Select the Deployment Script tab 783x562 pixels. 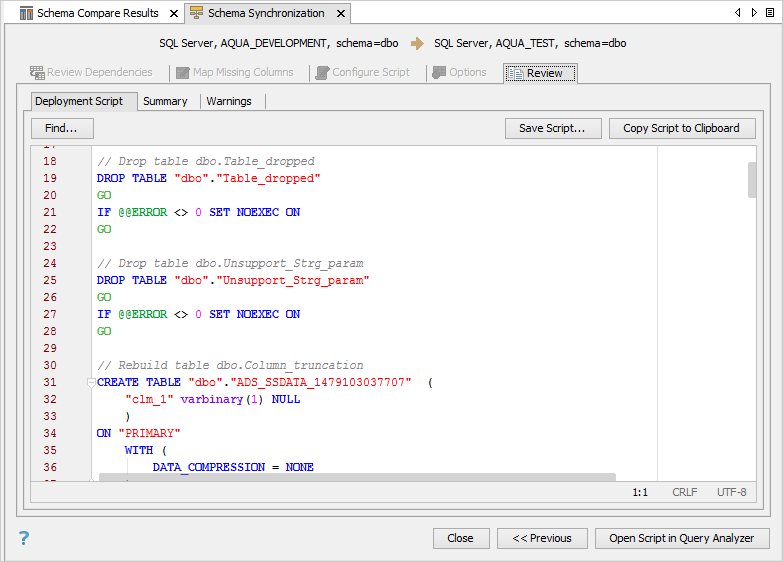tap(78, 101)
